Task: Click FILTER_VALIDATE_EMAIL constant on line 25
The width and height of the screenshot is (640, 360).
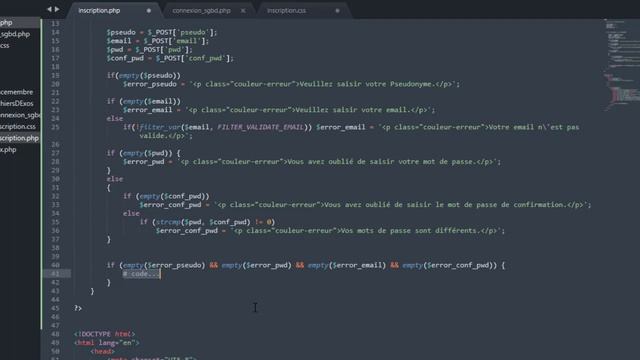Action: pyautogui.click(x=260, y=127)
